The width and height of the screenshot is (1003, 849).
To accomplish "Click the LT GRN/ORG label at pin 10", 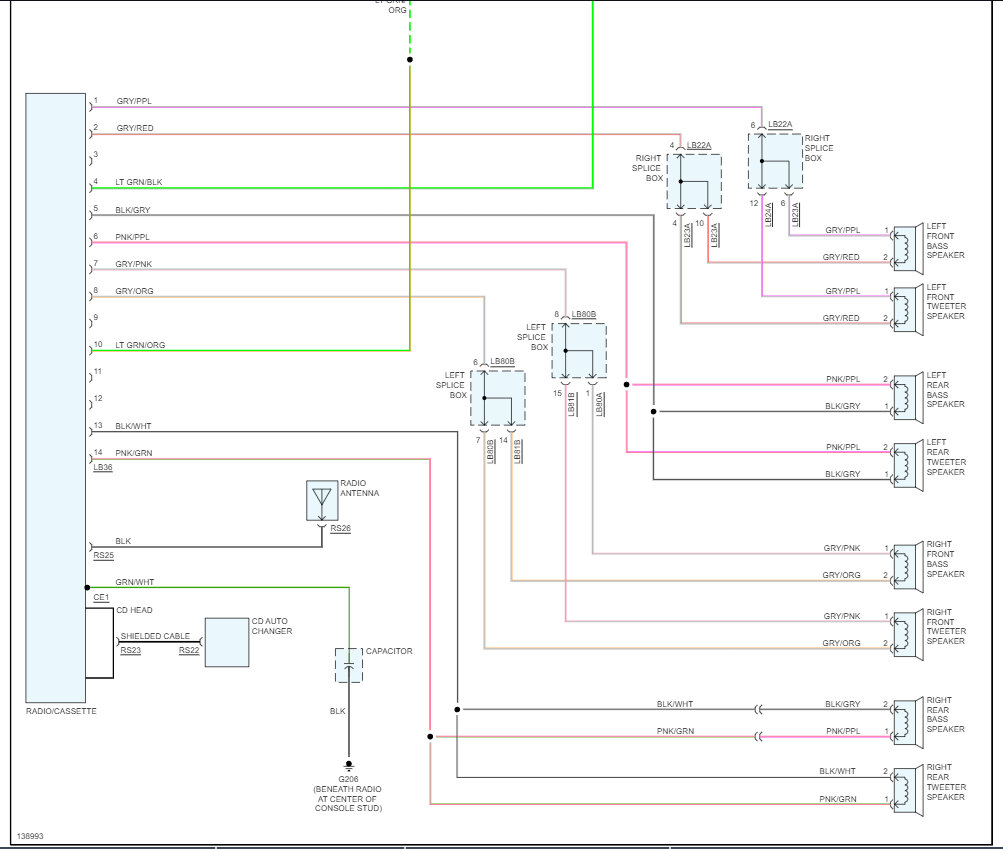I will pos(140,345).
